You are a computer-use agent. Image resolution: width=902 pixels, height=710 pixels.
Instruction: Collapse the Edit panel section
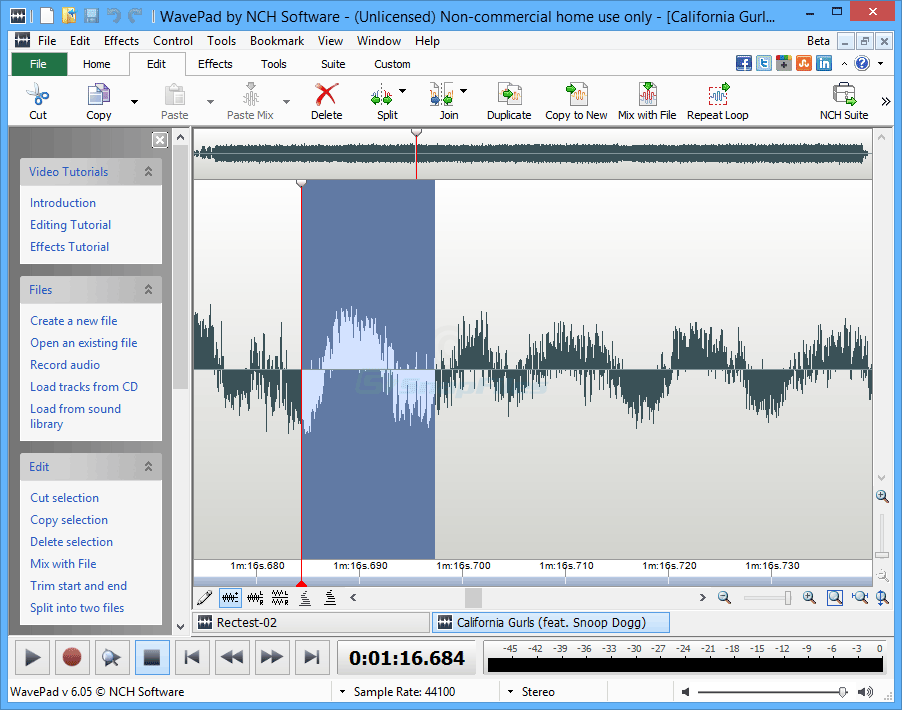(148, 467)
